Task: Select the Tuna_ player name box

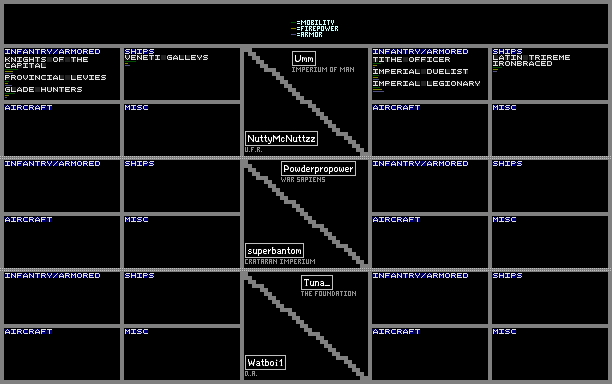Action: click(x=317, y=283)
